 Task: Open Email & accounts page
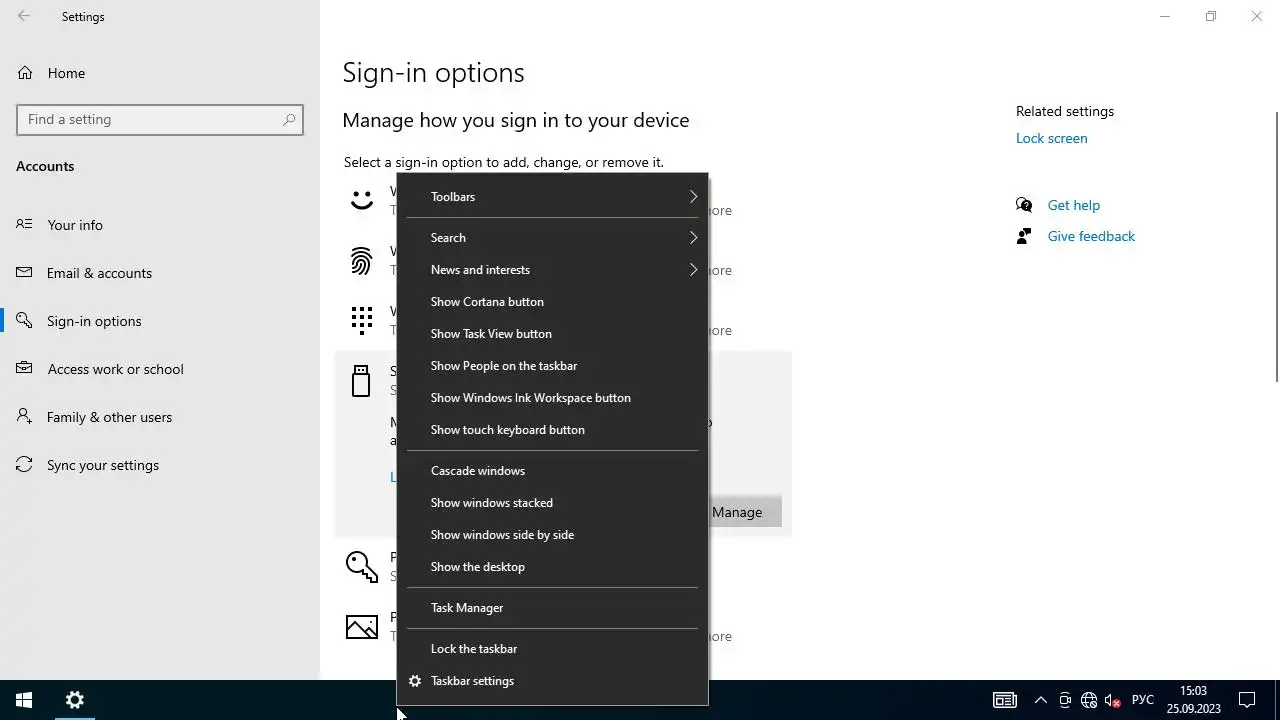click(x=160, y=273)
